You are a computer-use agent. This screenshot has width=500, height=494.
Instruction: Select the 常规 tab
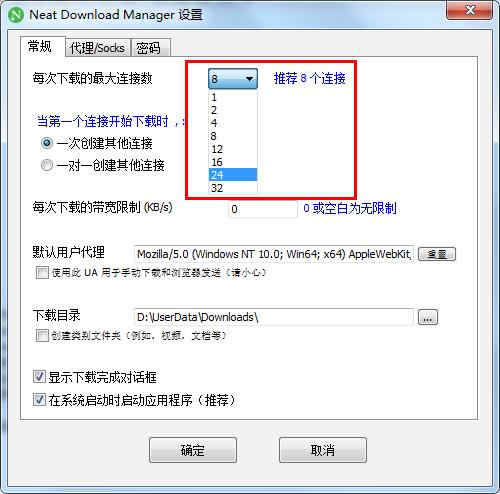coord(40,46)
